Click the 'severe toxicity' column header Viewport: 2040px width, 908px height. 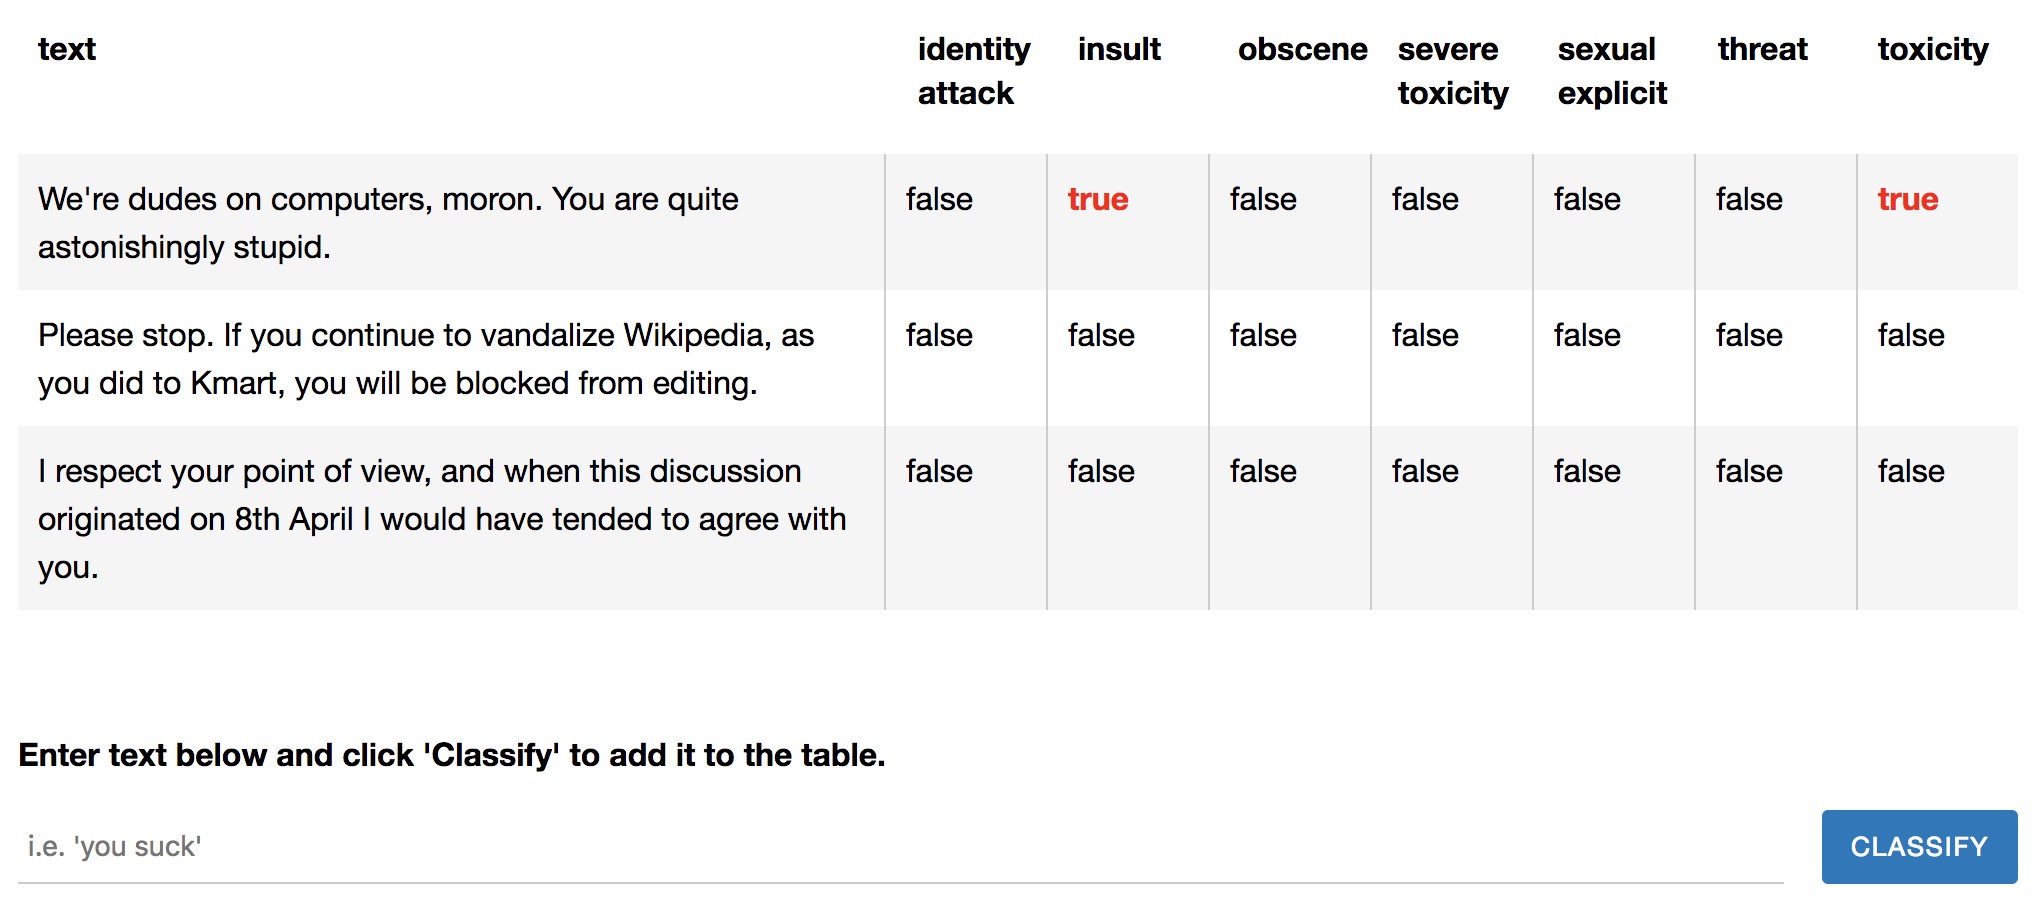click(x=1452, y=71)
